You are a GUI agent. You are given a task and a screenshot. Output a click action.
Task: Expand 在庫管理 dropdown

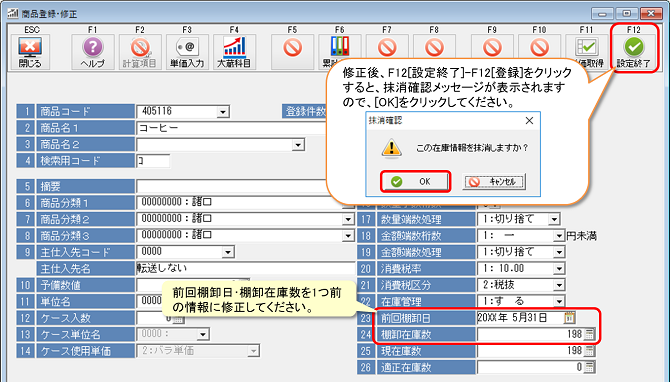tap(559, 301)
